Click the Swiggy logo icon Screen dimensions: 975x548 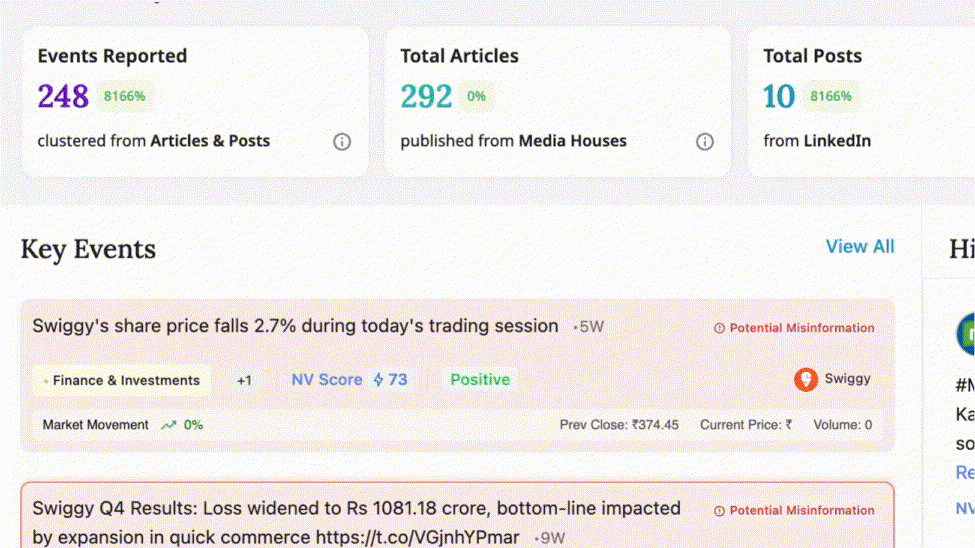coord(806,379)
